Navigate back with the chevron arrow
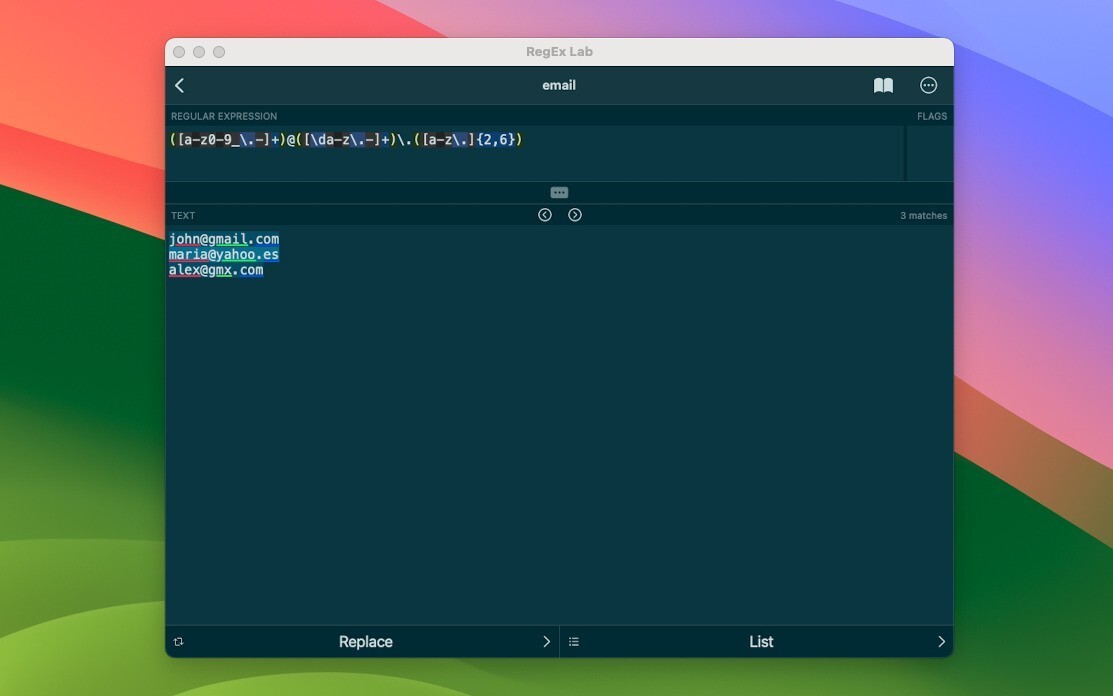 (179, 85)
